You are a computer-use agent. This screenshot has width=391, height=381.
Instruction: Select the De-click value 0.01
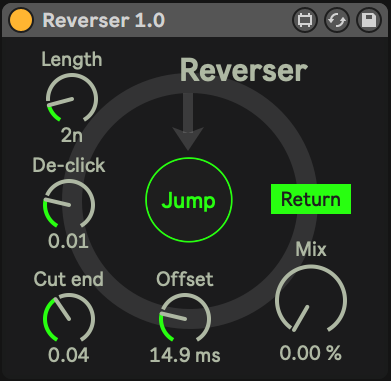point(68,241)
